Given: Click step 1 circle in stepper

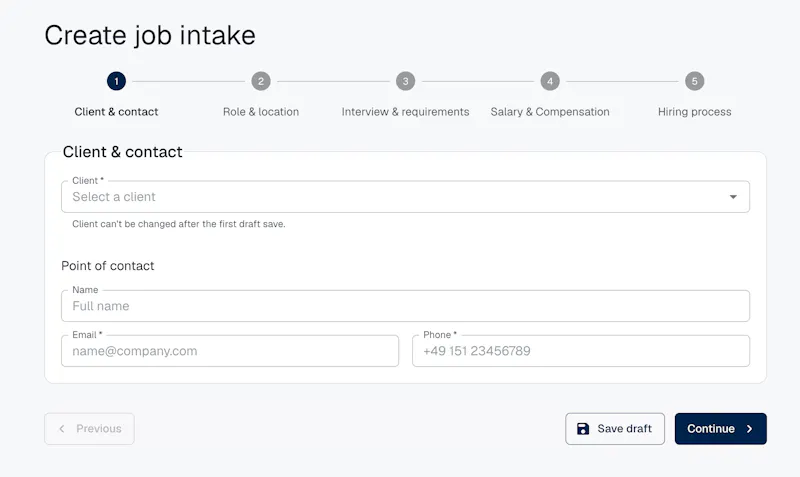Looking at the screenshot, I should (116, 81).
